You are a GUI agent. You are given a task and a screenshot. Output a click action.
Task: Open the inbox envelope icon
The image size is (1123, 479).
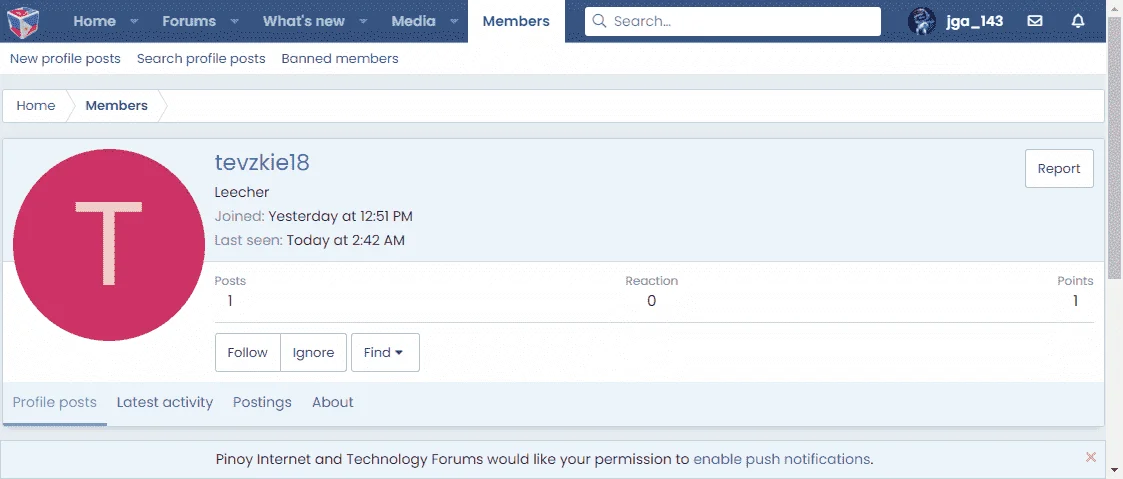click(1035, 21)
